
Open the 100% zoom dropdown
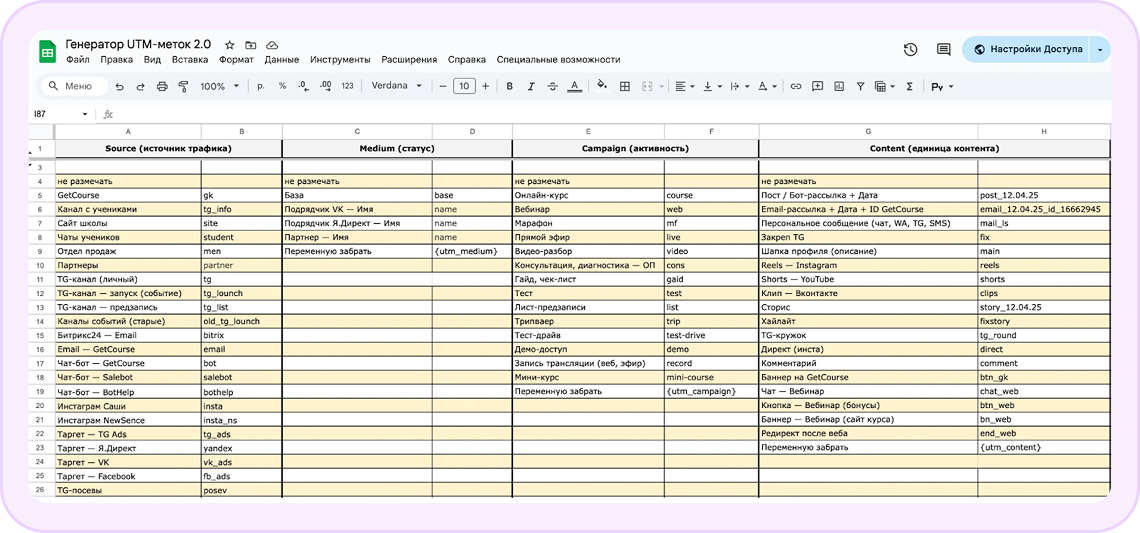219,87
